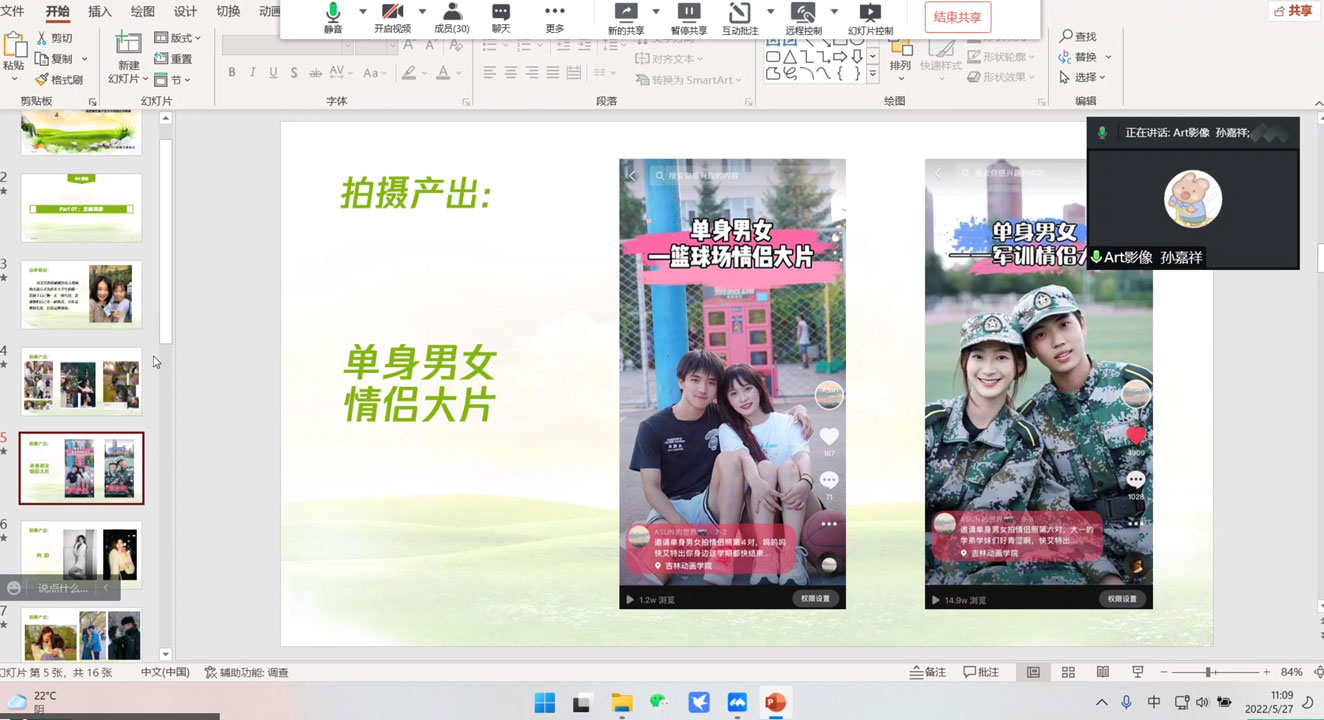Click the interactive annotation (互动批注) icon
This screenshot has height=720, width=1324.
pos(739,17)
